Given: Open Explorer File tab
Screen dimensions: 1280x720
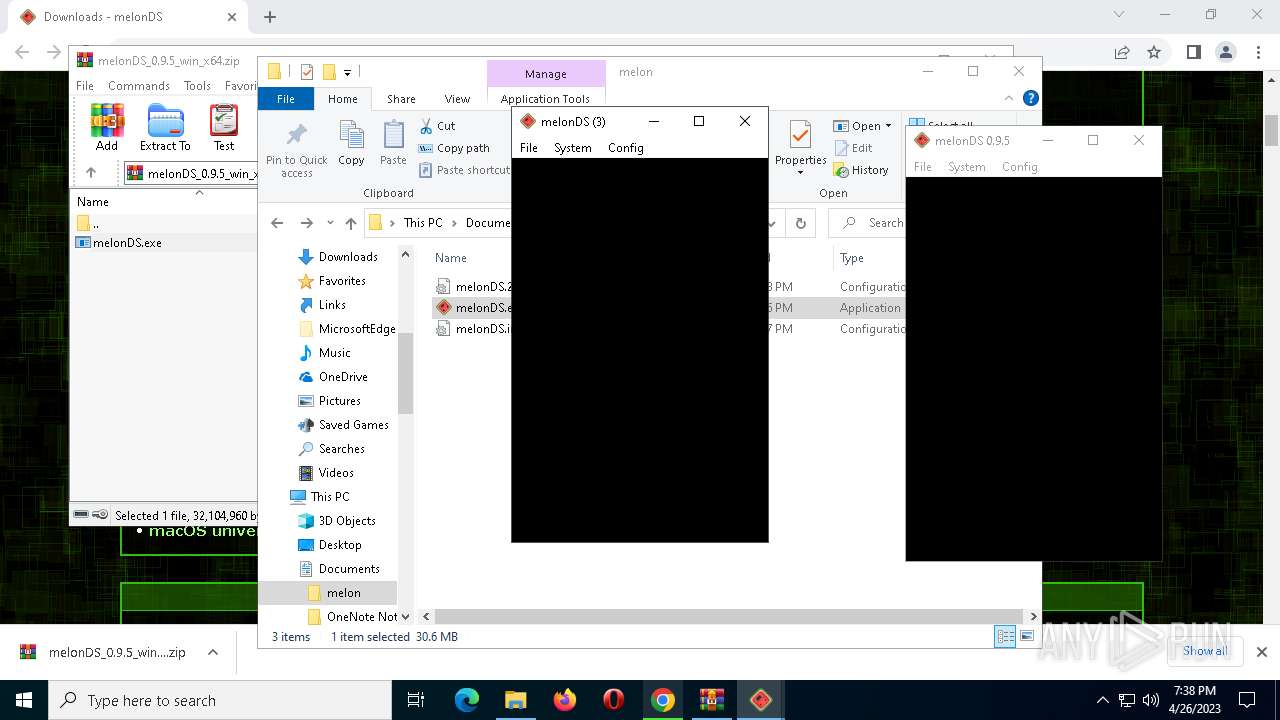Looking at the screenshot, I should tap(286, 99).
